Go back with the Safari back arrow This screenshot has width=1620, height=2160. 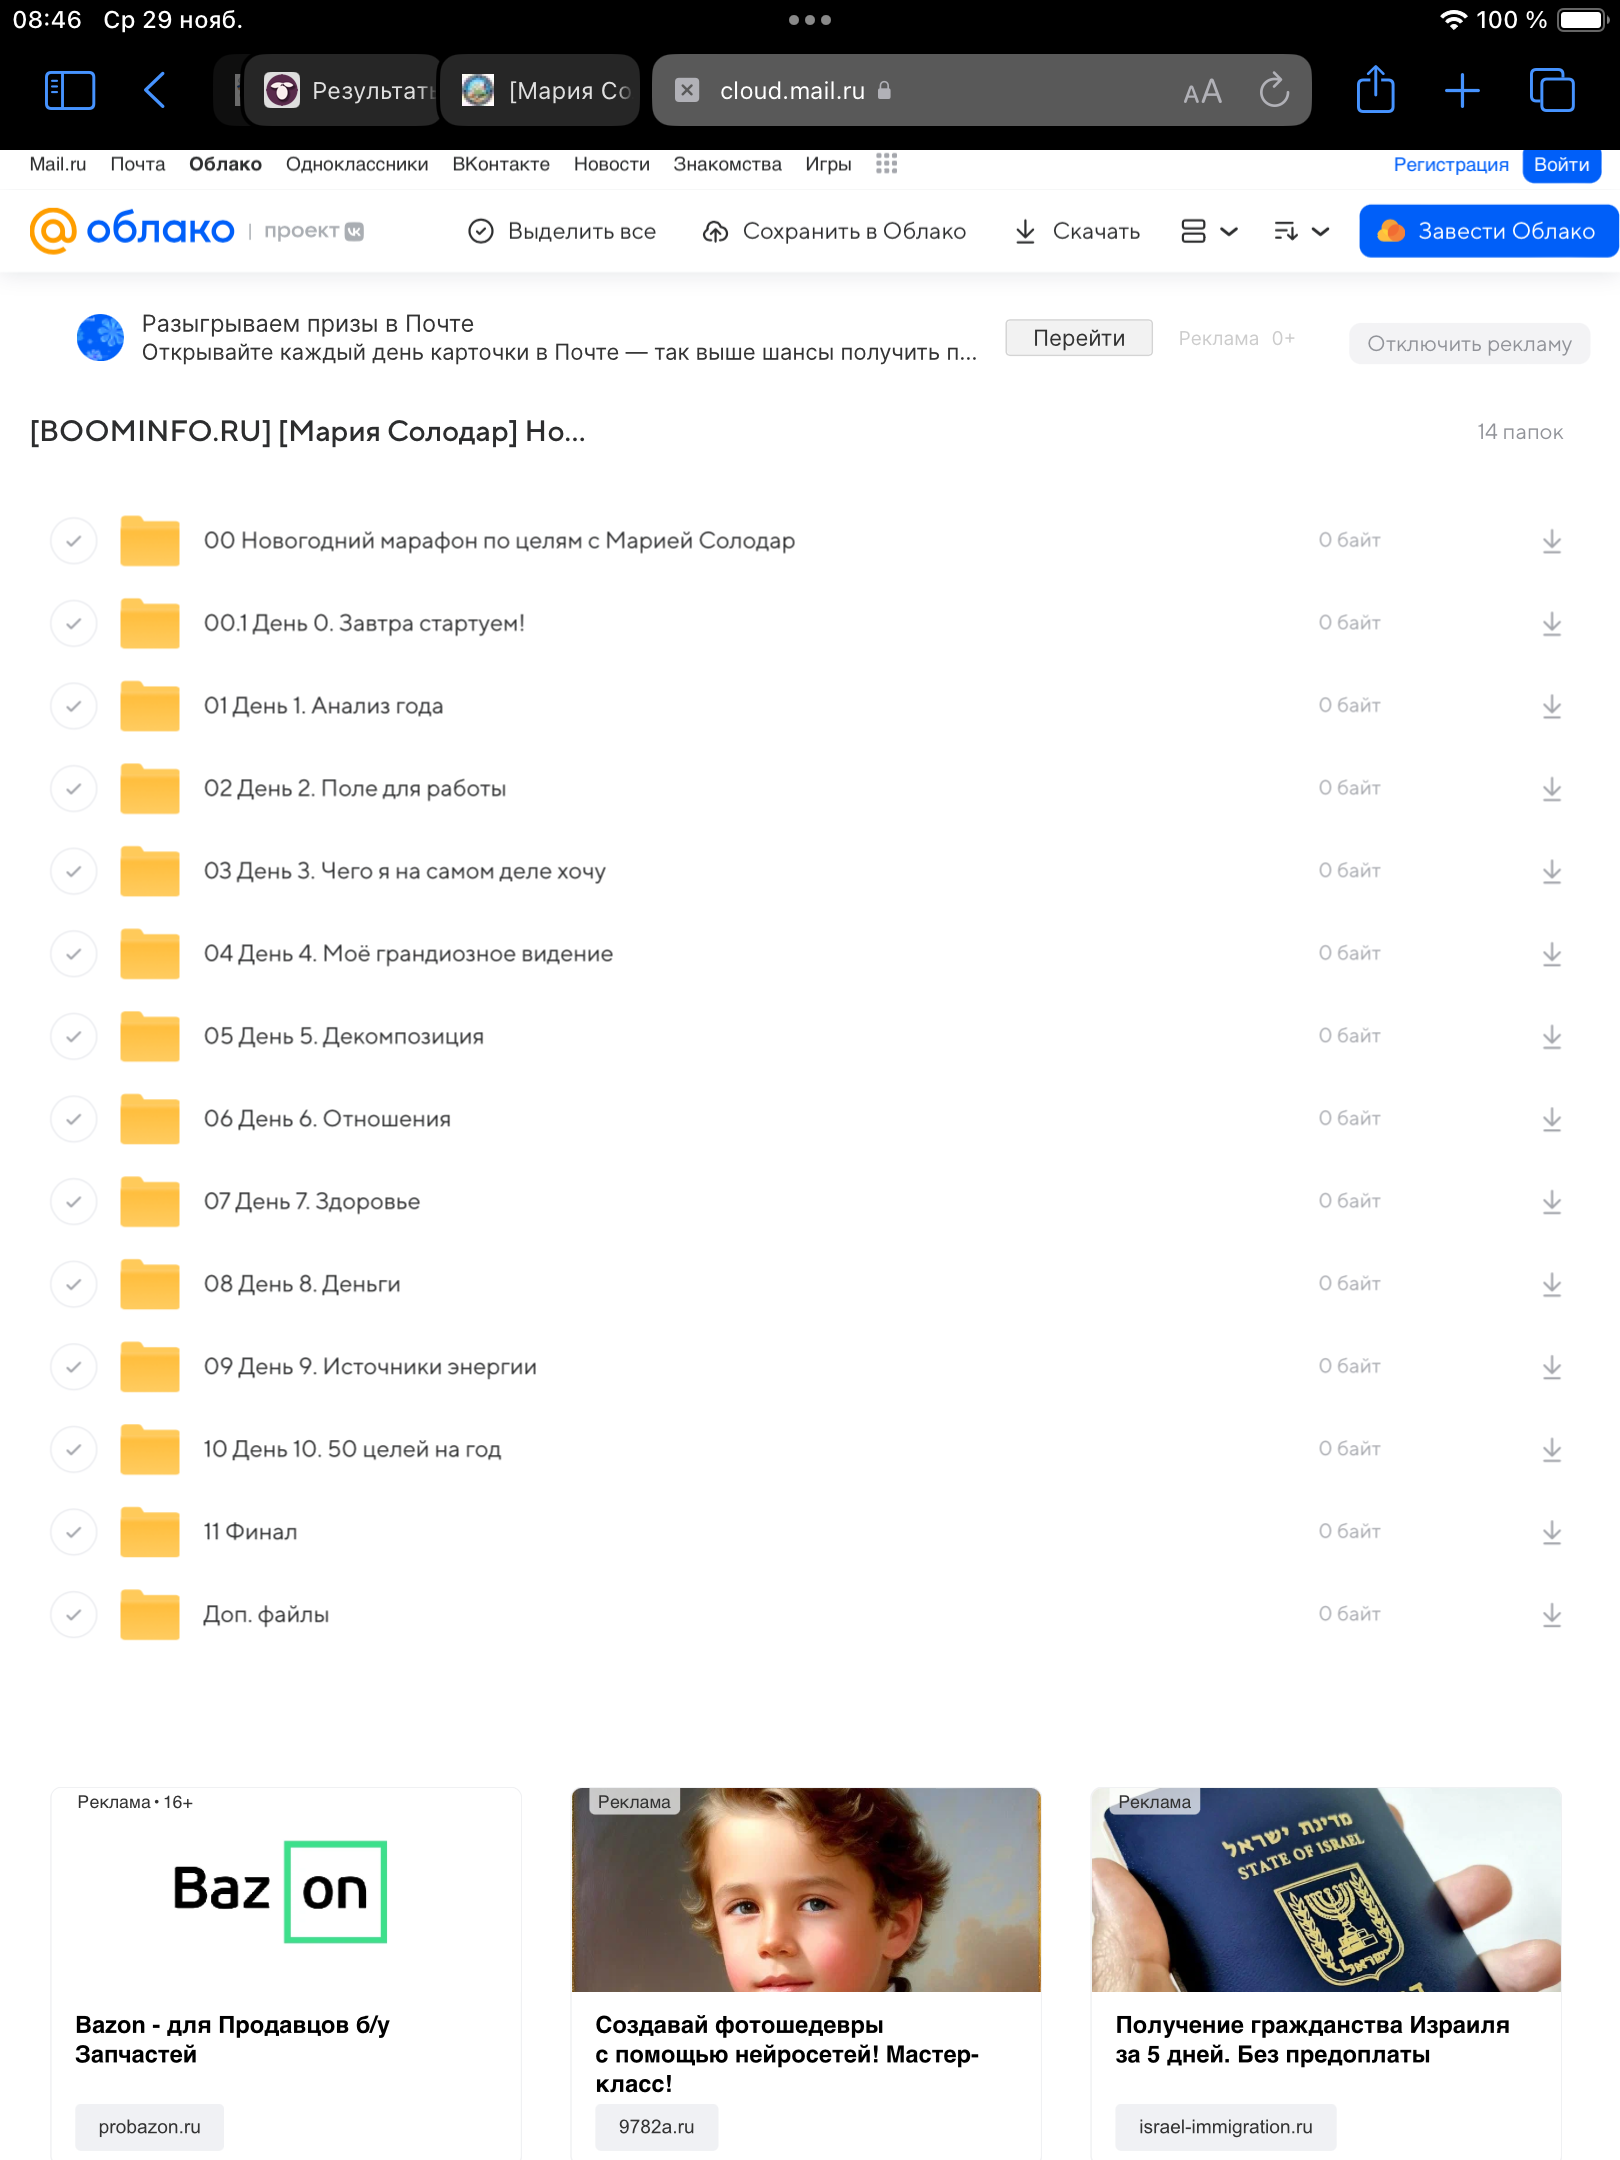(155, 90)
